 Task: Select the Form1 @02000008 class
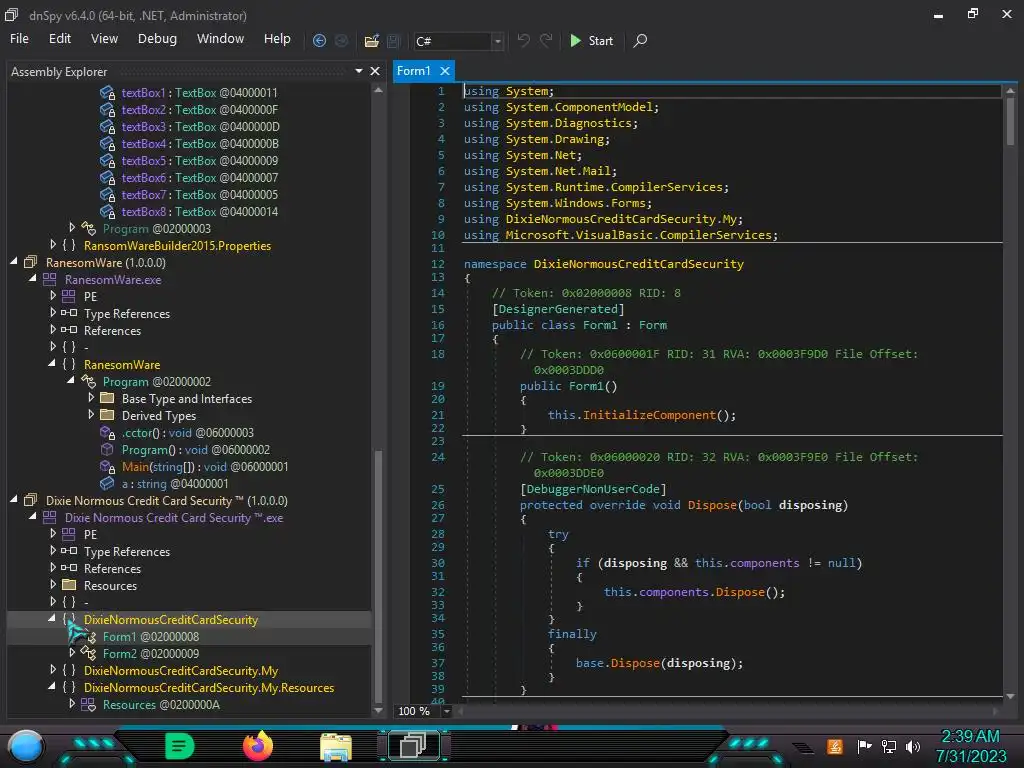pos(150,636)
